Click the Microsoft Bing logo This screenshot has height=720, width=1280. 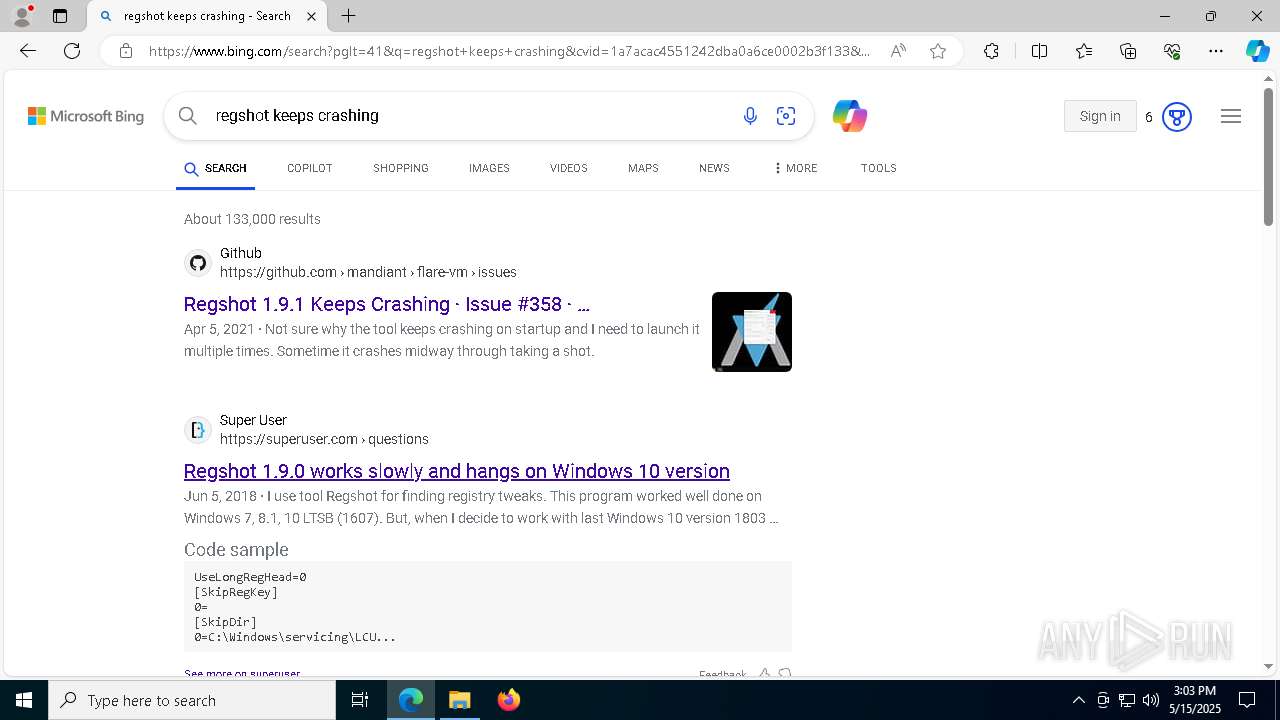point(86,117)
